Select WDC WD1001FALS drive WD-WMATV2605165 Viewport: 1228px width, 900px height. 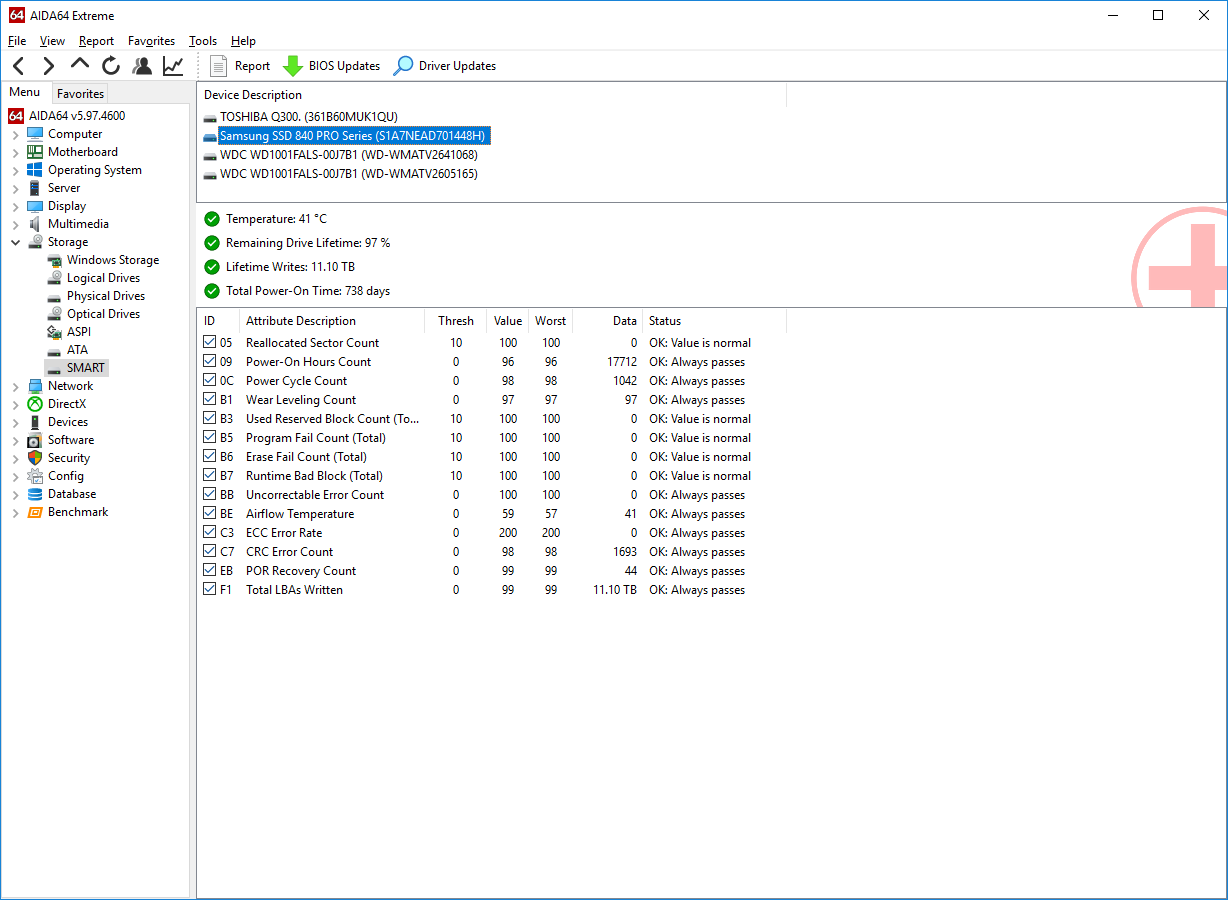(348, 174)
